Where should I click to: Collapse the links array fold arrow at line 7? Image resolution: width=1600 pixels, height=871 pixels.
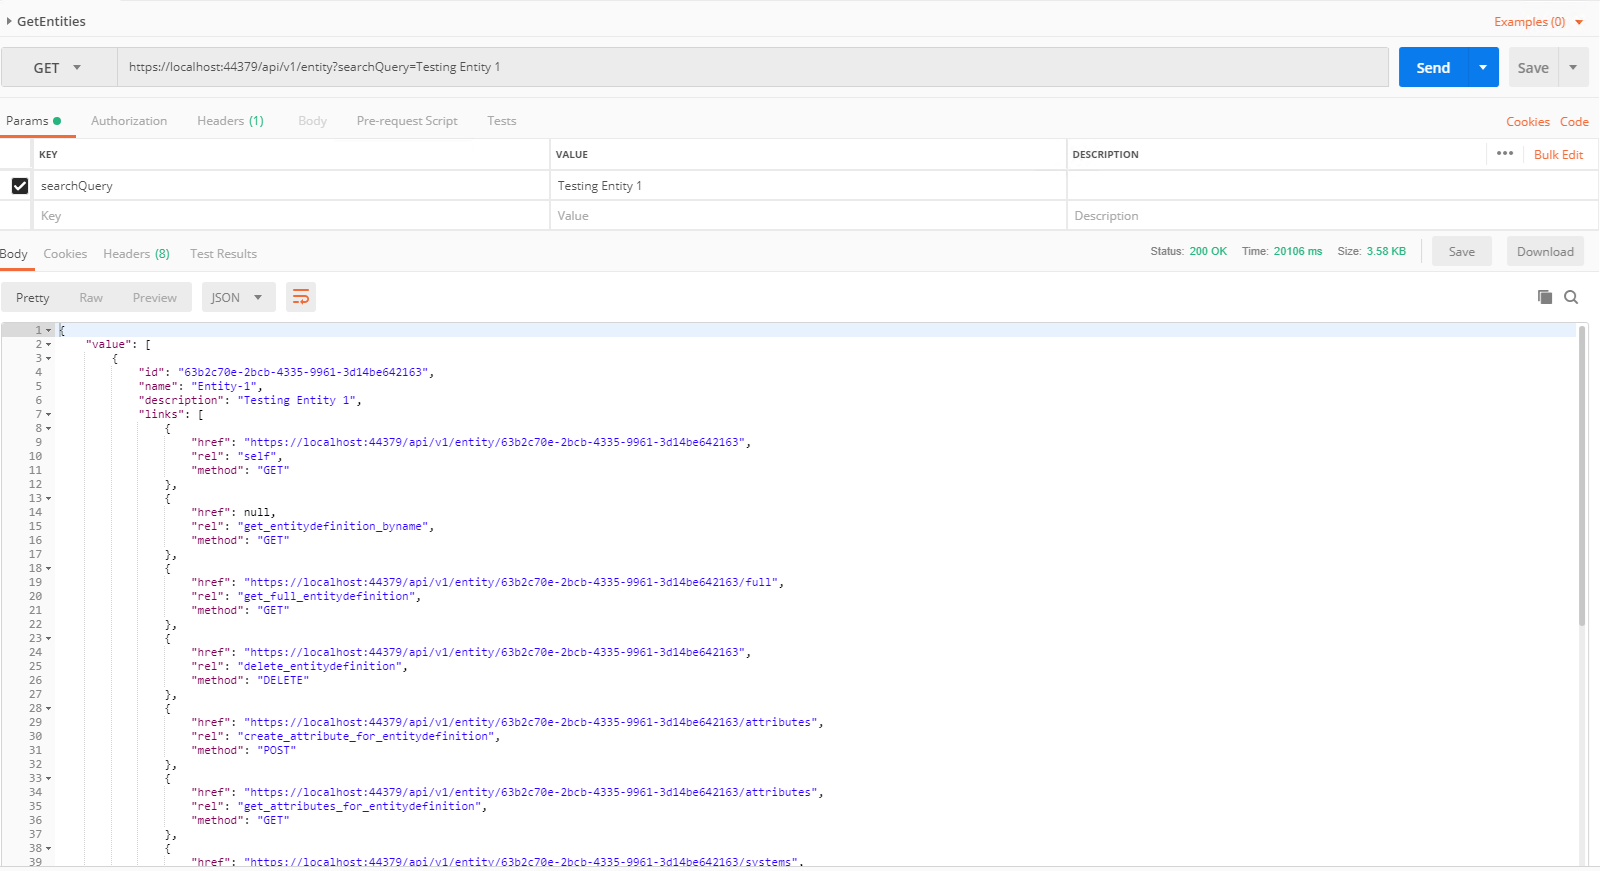coord(49,415)
